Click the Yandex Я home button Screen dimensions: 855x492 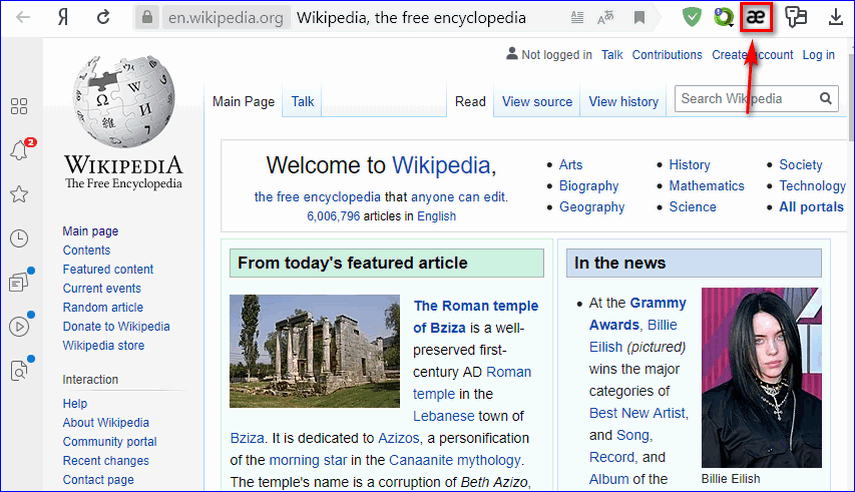[x=62, y=17]
